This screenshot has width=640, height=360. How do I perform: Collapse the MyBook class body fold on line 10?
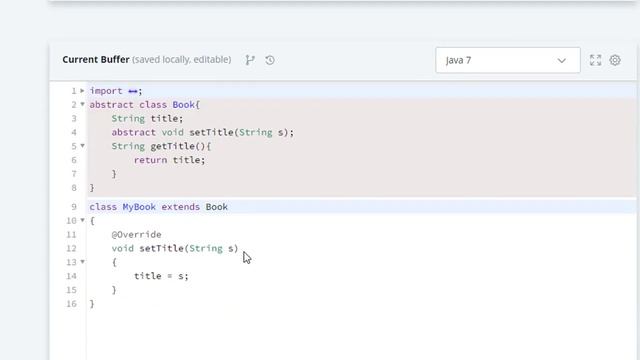(x=82, y=220)
